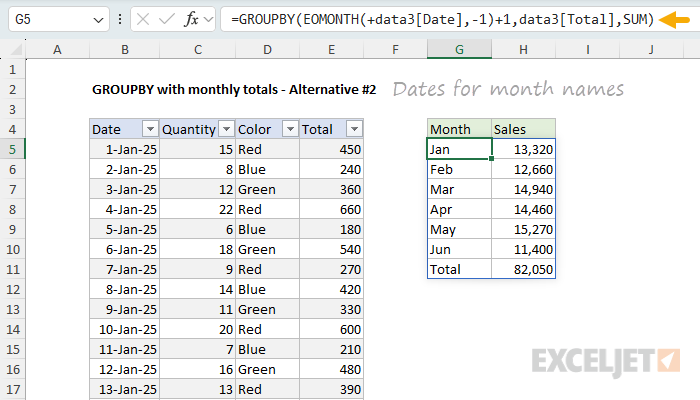Select row 1 header
This screenshot has height=400, width=700.
tap(12, 70)
